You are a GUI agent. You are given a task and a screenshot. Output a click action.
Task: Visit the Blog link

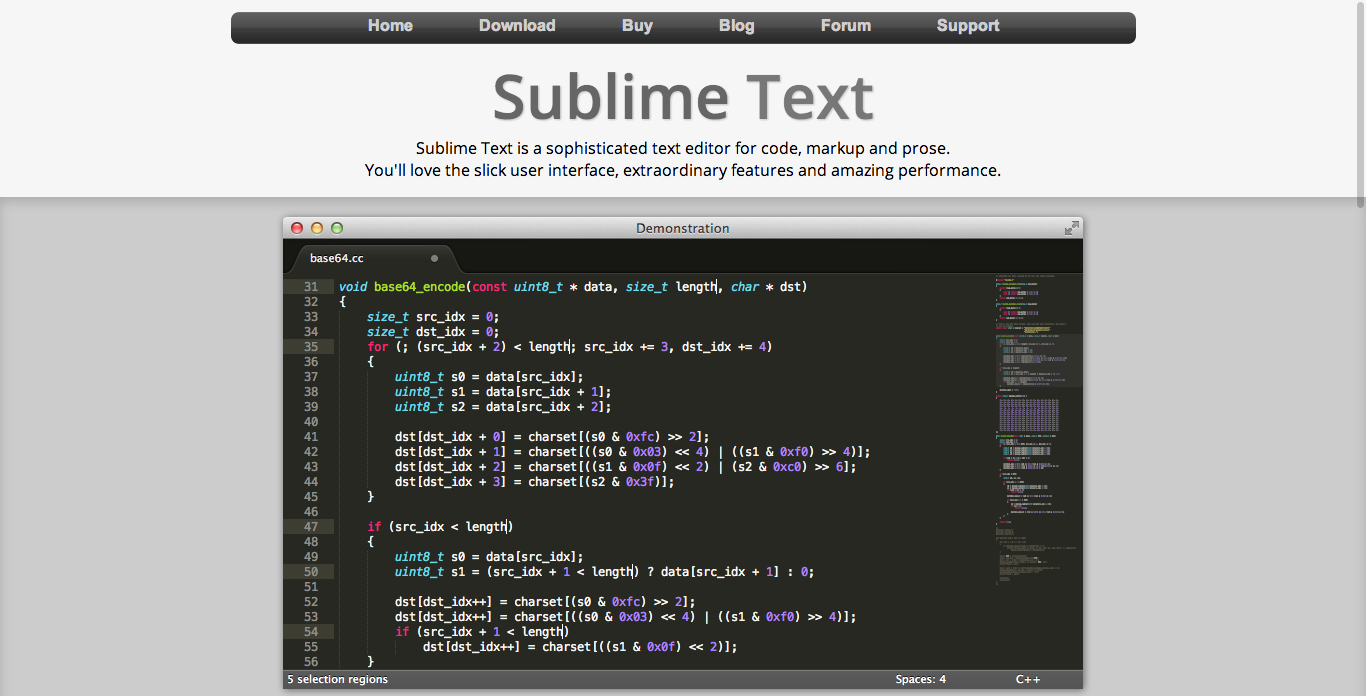(736, 26)
